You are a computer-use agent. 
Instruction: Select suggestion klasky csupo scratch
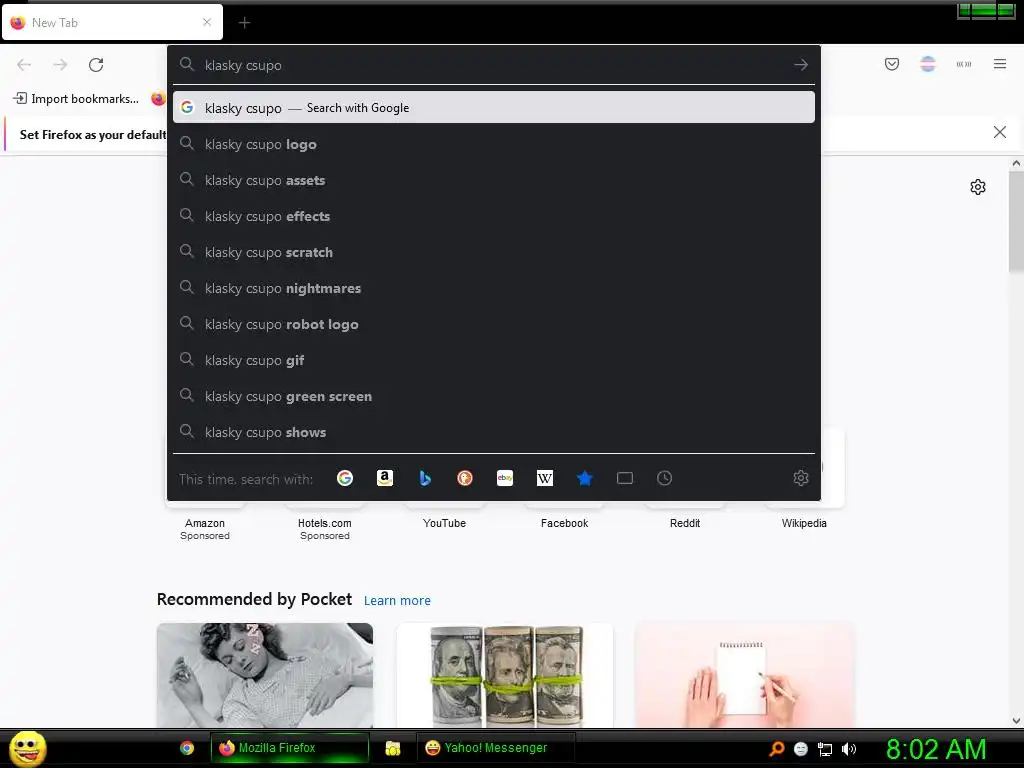tap(494, 252)
